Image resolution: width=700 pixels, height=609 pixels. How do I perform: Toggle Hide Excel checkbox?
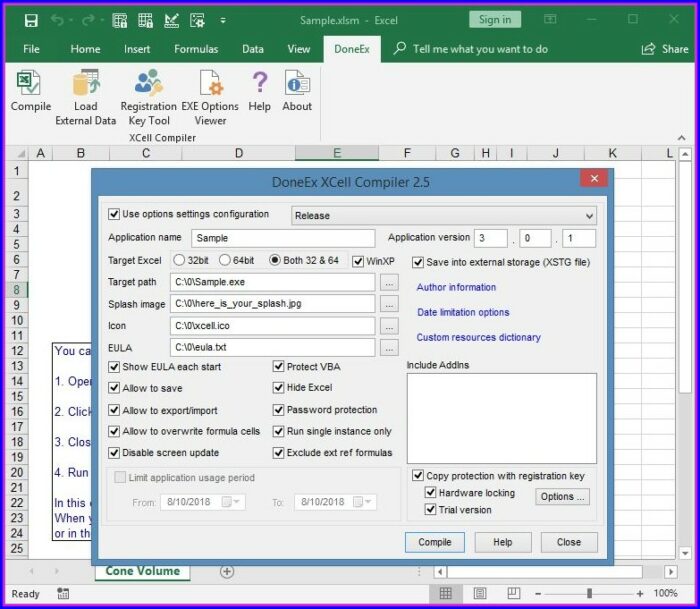click(x=278, y=387)
